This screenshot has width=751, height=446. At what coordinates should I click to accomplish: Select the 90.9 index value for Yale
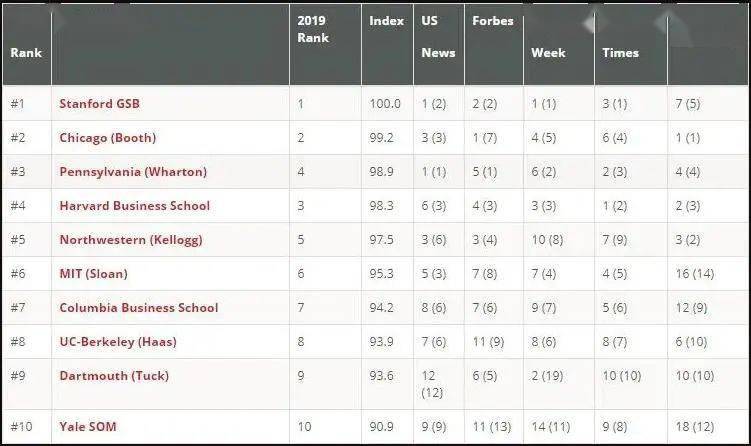382,426
